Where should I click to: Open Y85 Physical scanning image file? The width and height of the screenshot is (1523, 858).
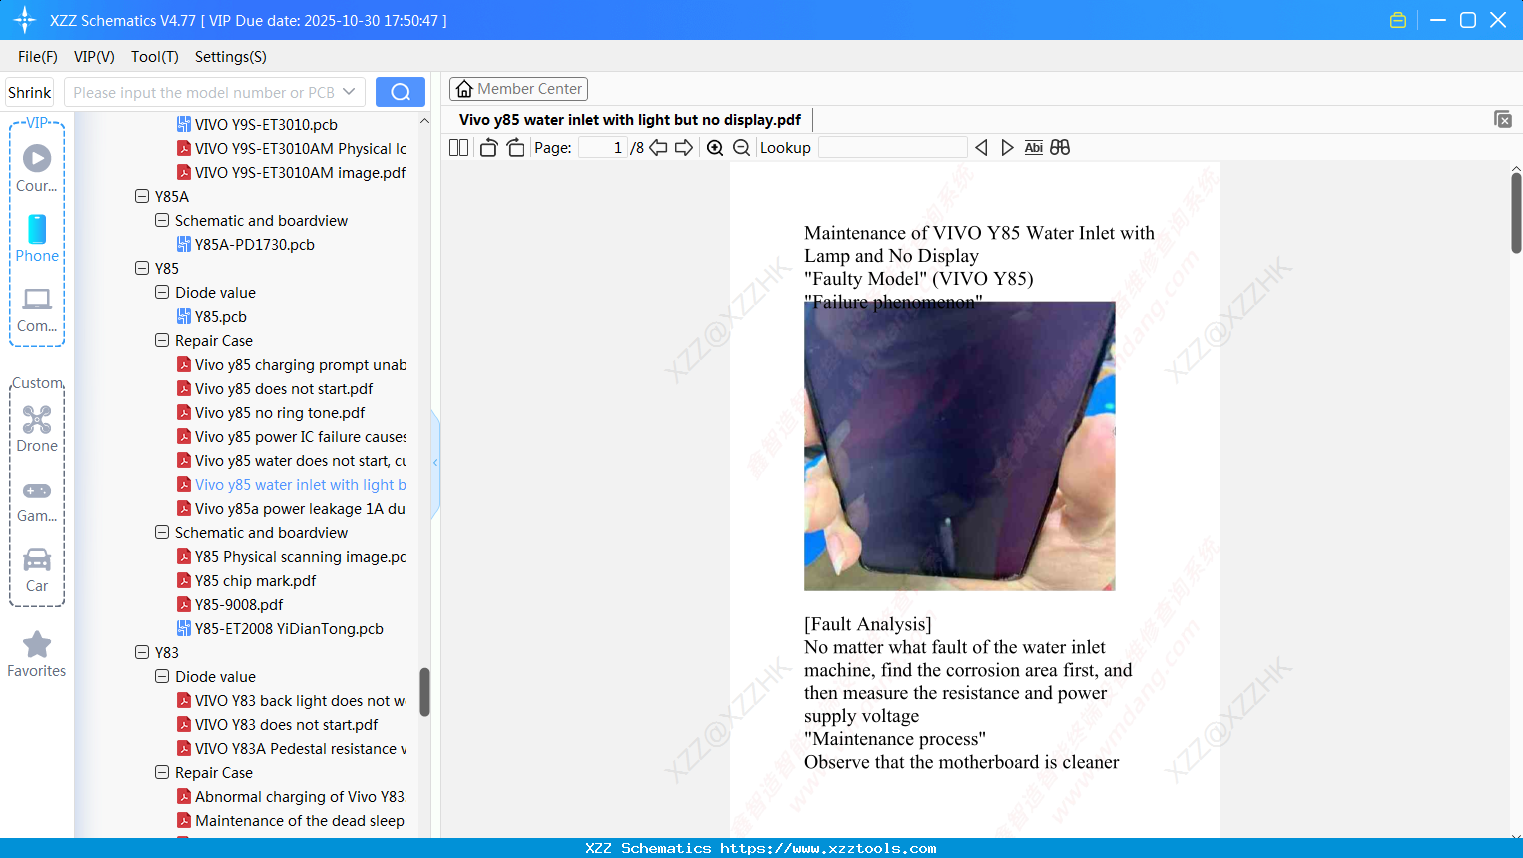point(291,556)
